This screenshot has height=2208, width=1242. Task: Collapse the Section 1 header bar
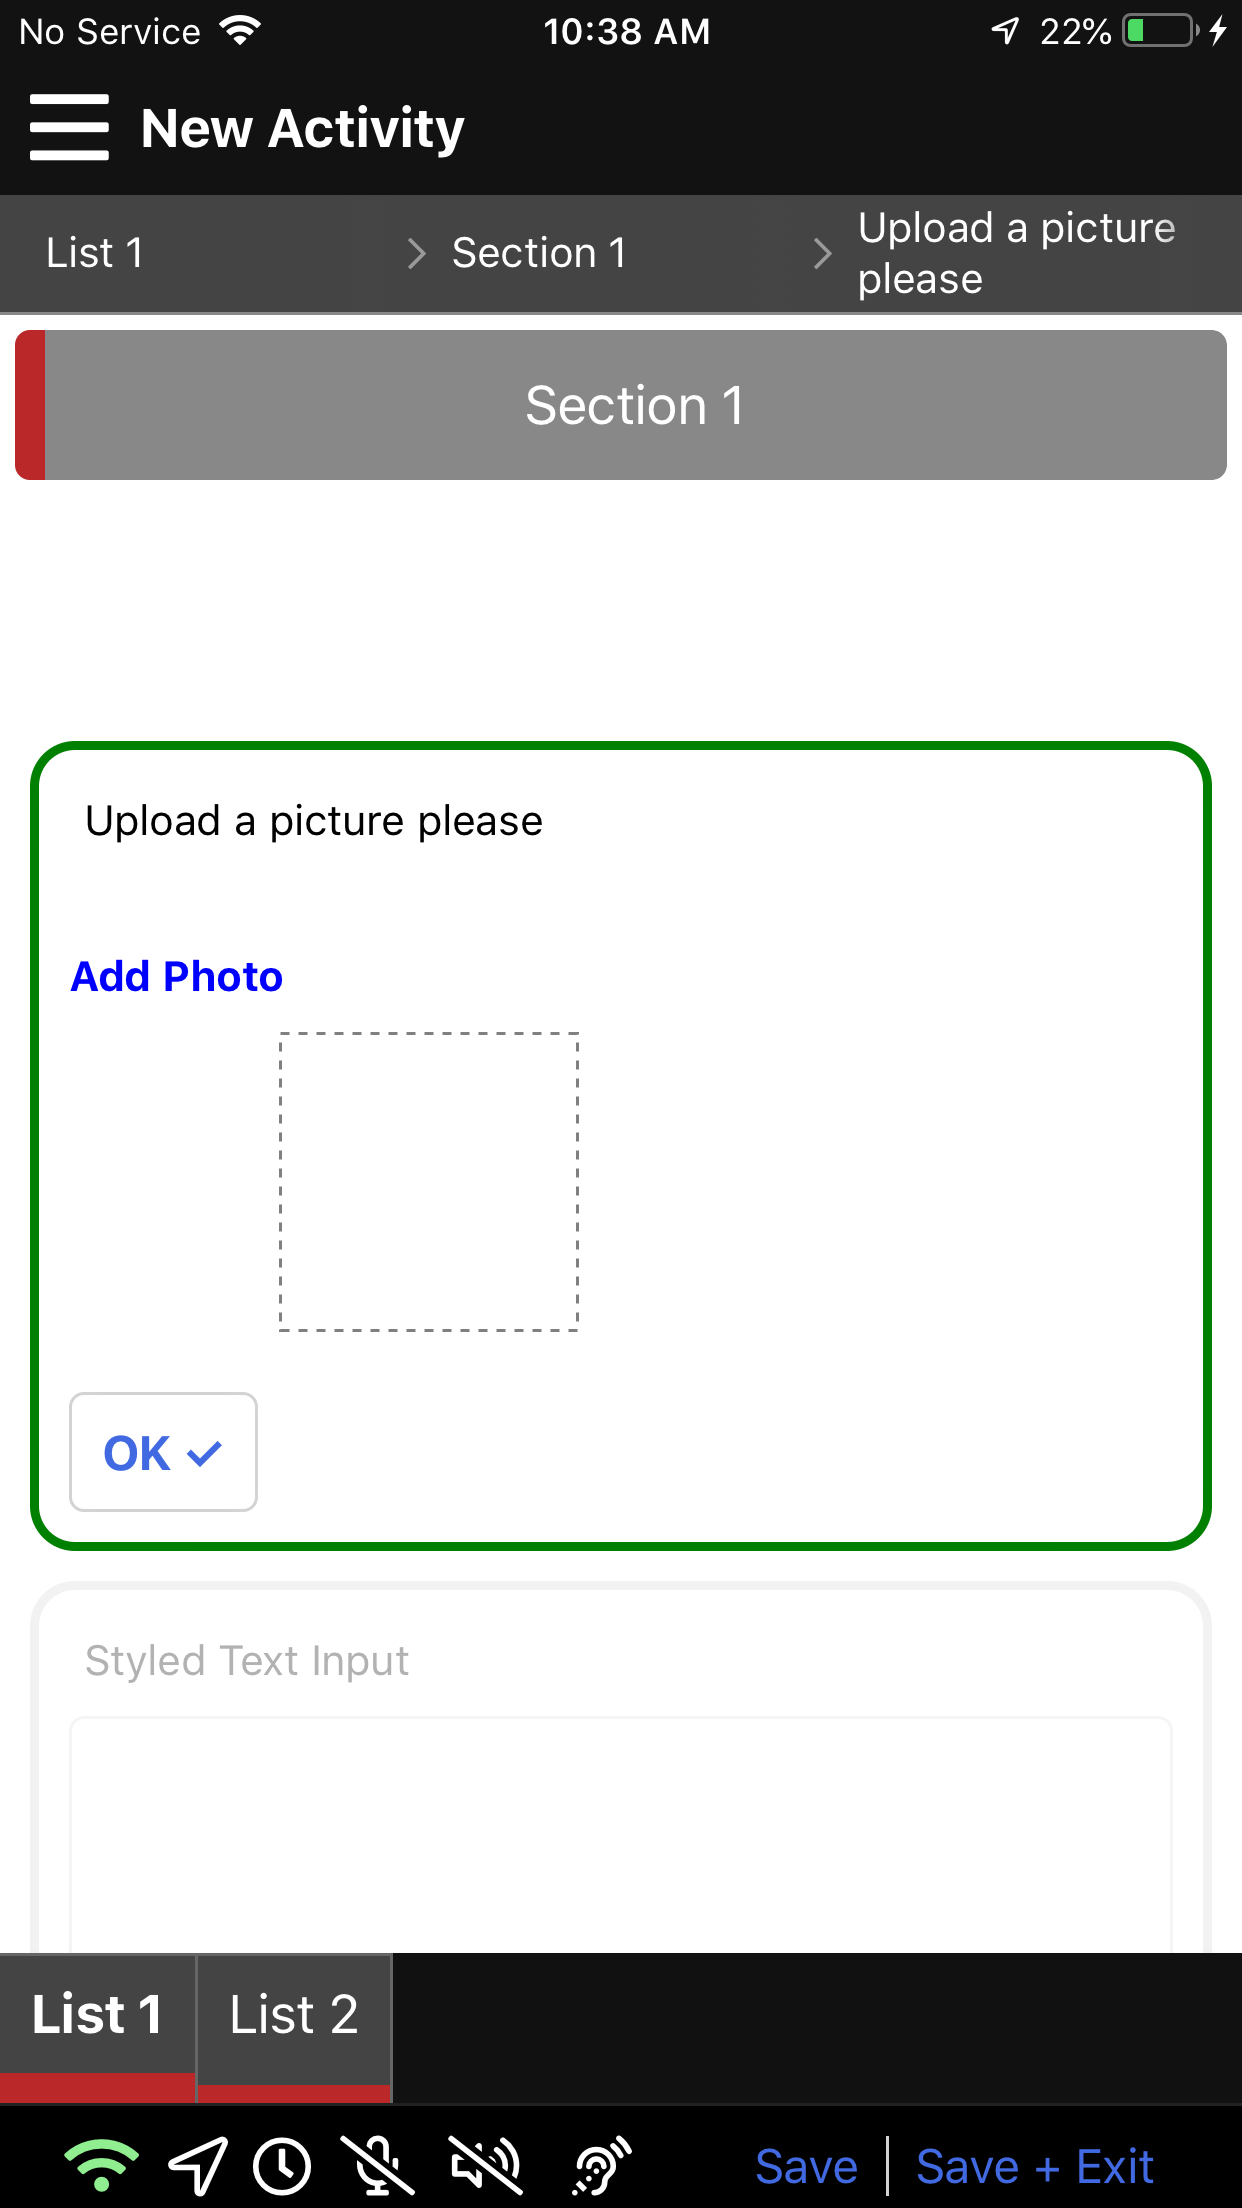634,406
